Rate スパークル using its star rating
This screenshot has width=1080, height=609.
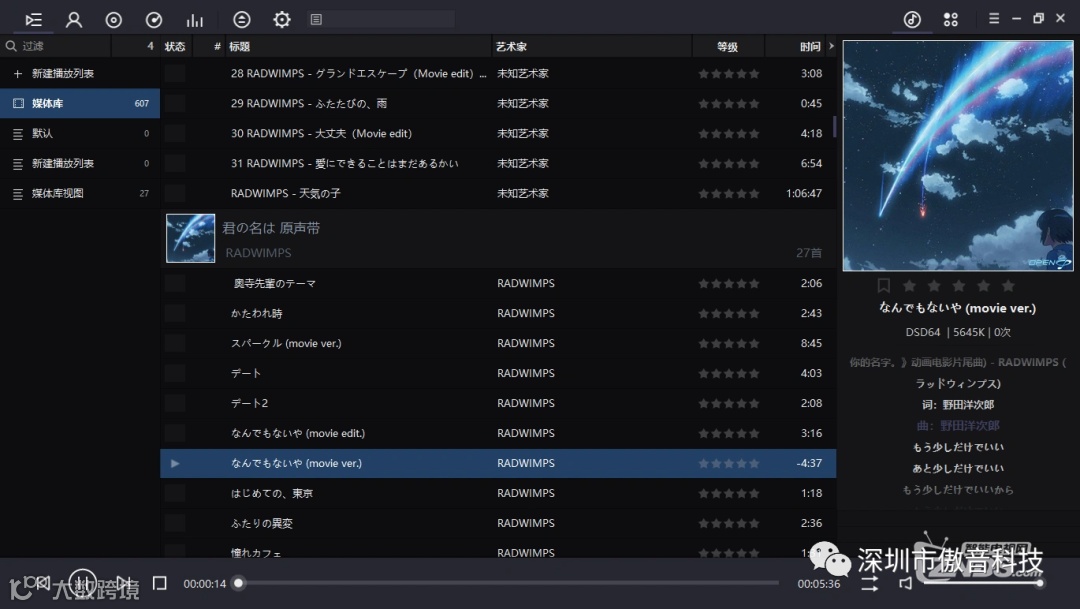[x=729, y=343]
